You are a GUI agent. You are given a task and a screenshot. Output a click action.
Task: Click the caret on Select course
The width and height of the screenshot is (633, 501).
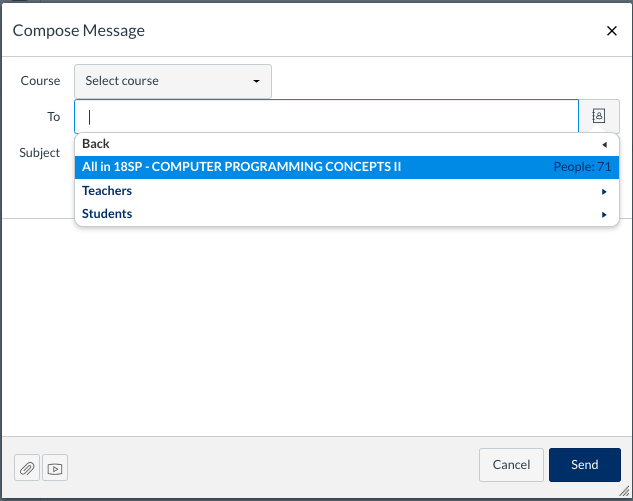click(256, 81)
